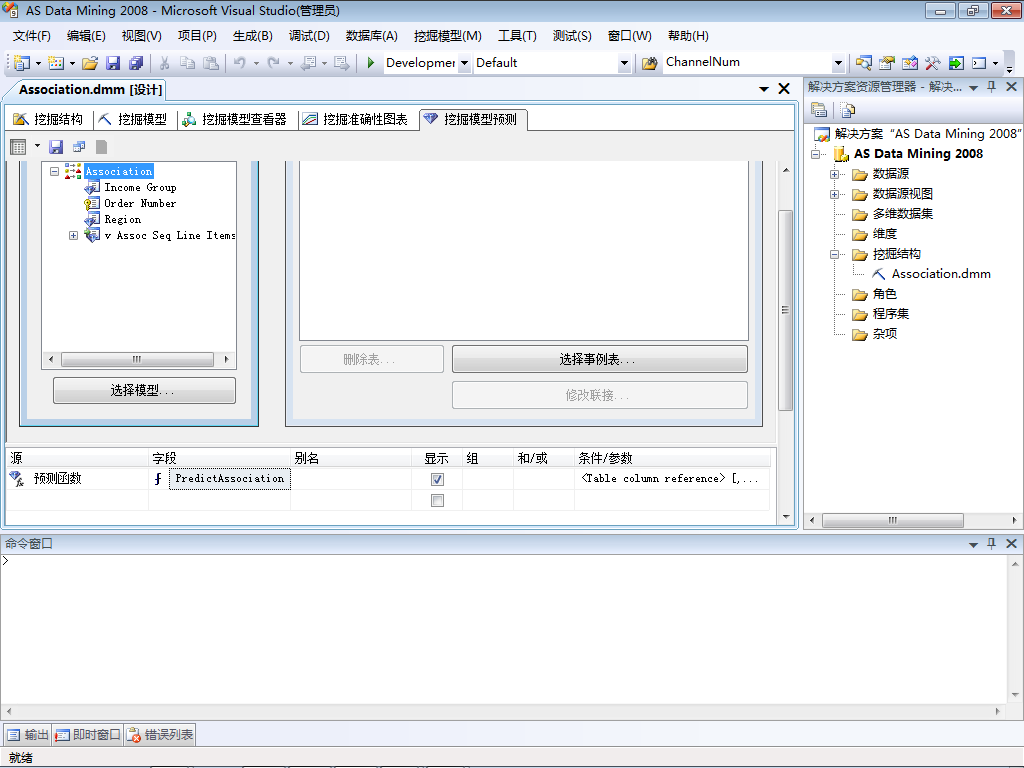Screen dimensions: 1024x768
Task: Open the Development configuration dropdown
Action: [464, 63]
